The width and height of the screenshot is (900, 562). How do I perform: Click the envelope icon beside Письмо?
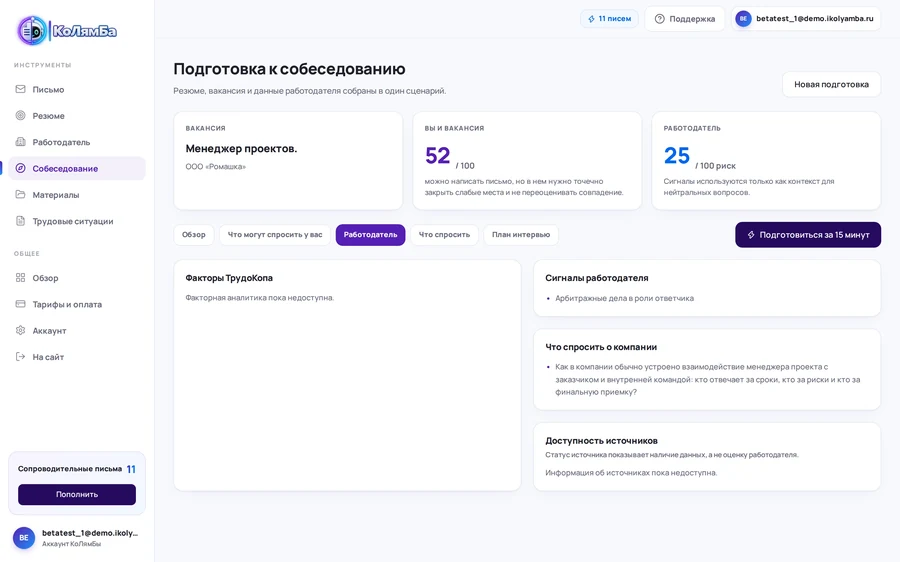pyautogui.click(x=21, y=89)
